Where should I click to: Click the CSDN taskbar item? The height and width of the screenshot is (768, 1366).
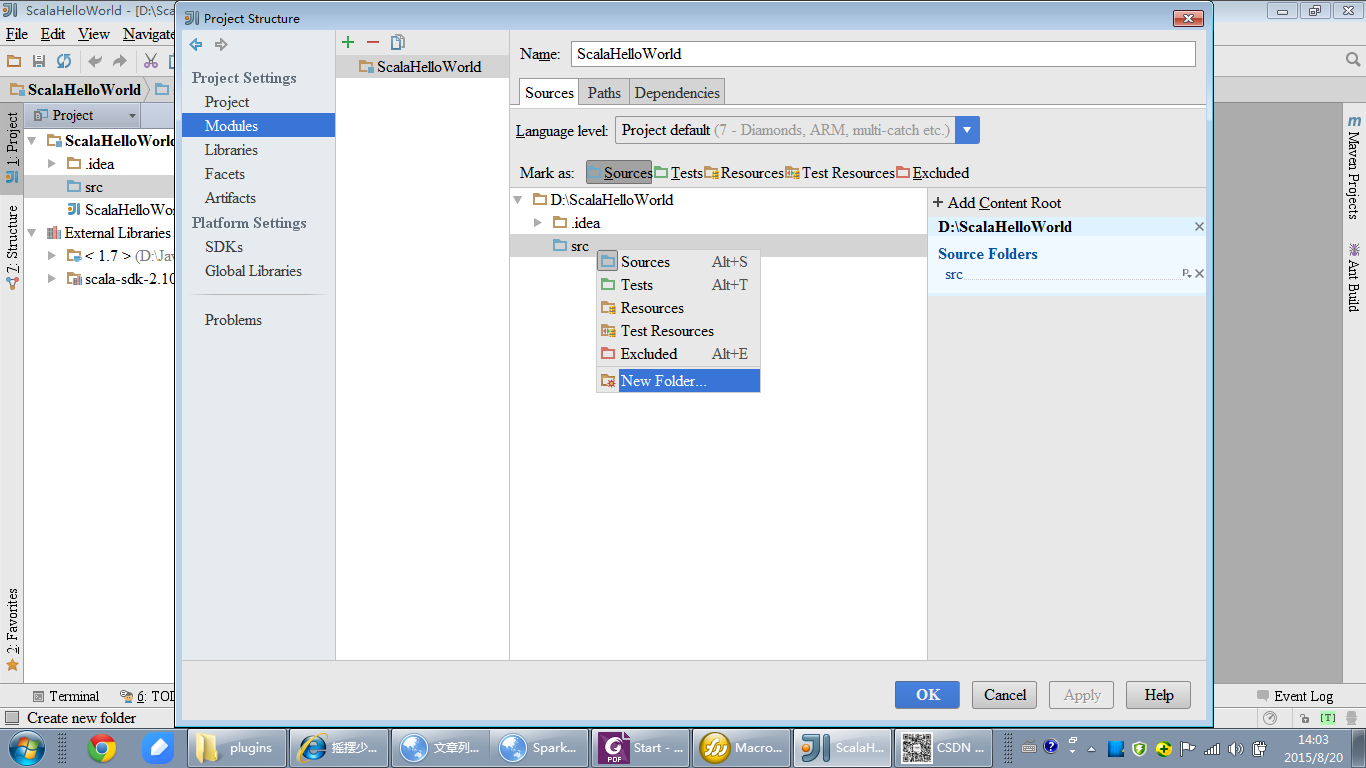(943, 747)
